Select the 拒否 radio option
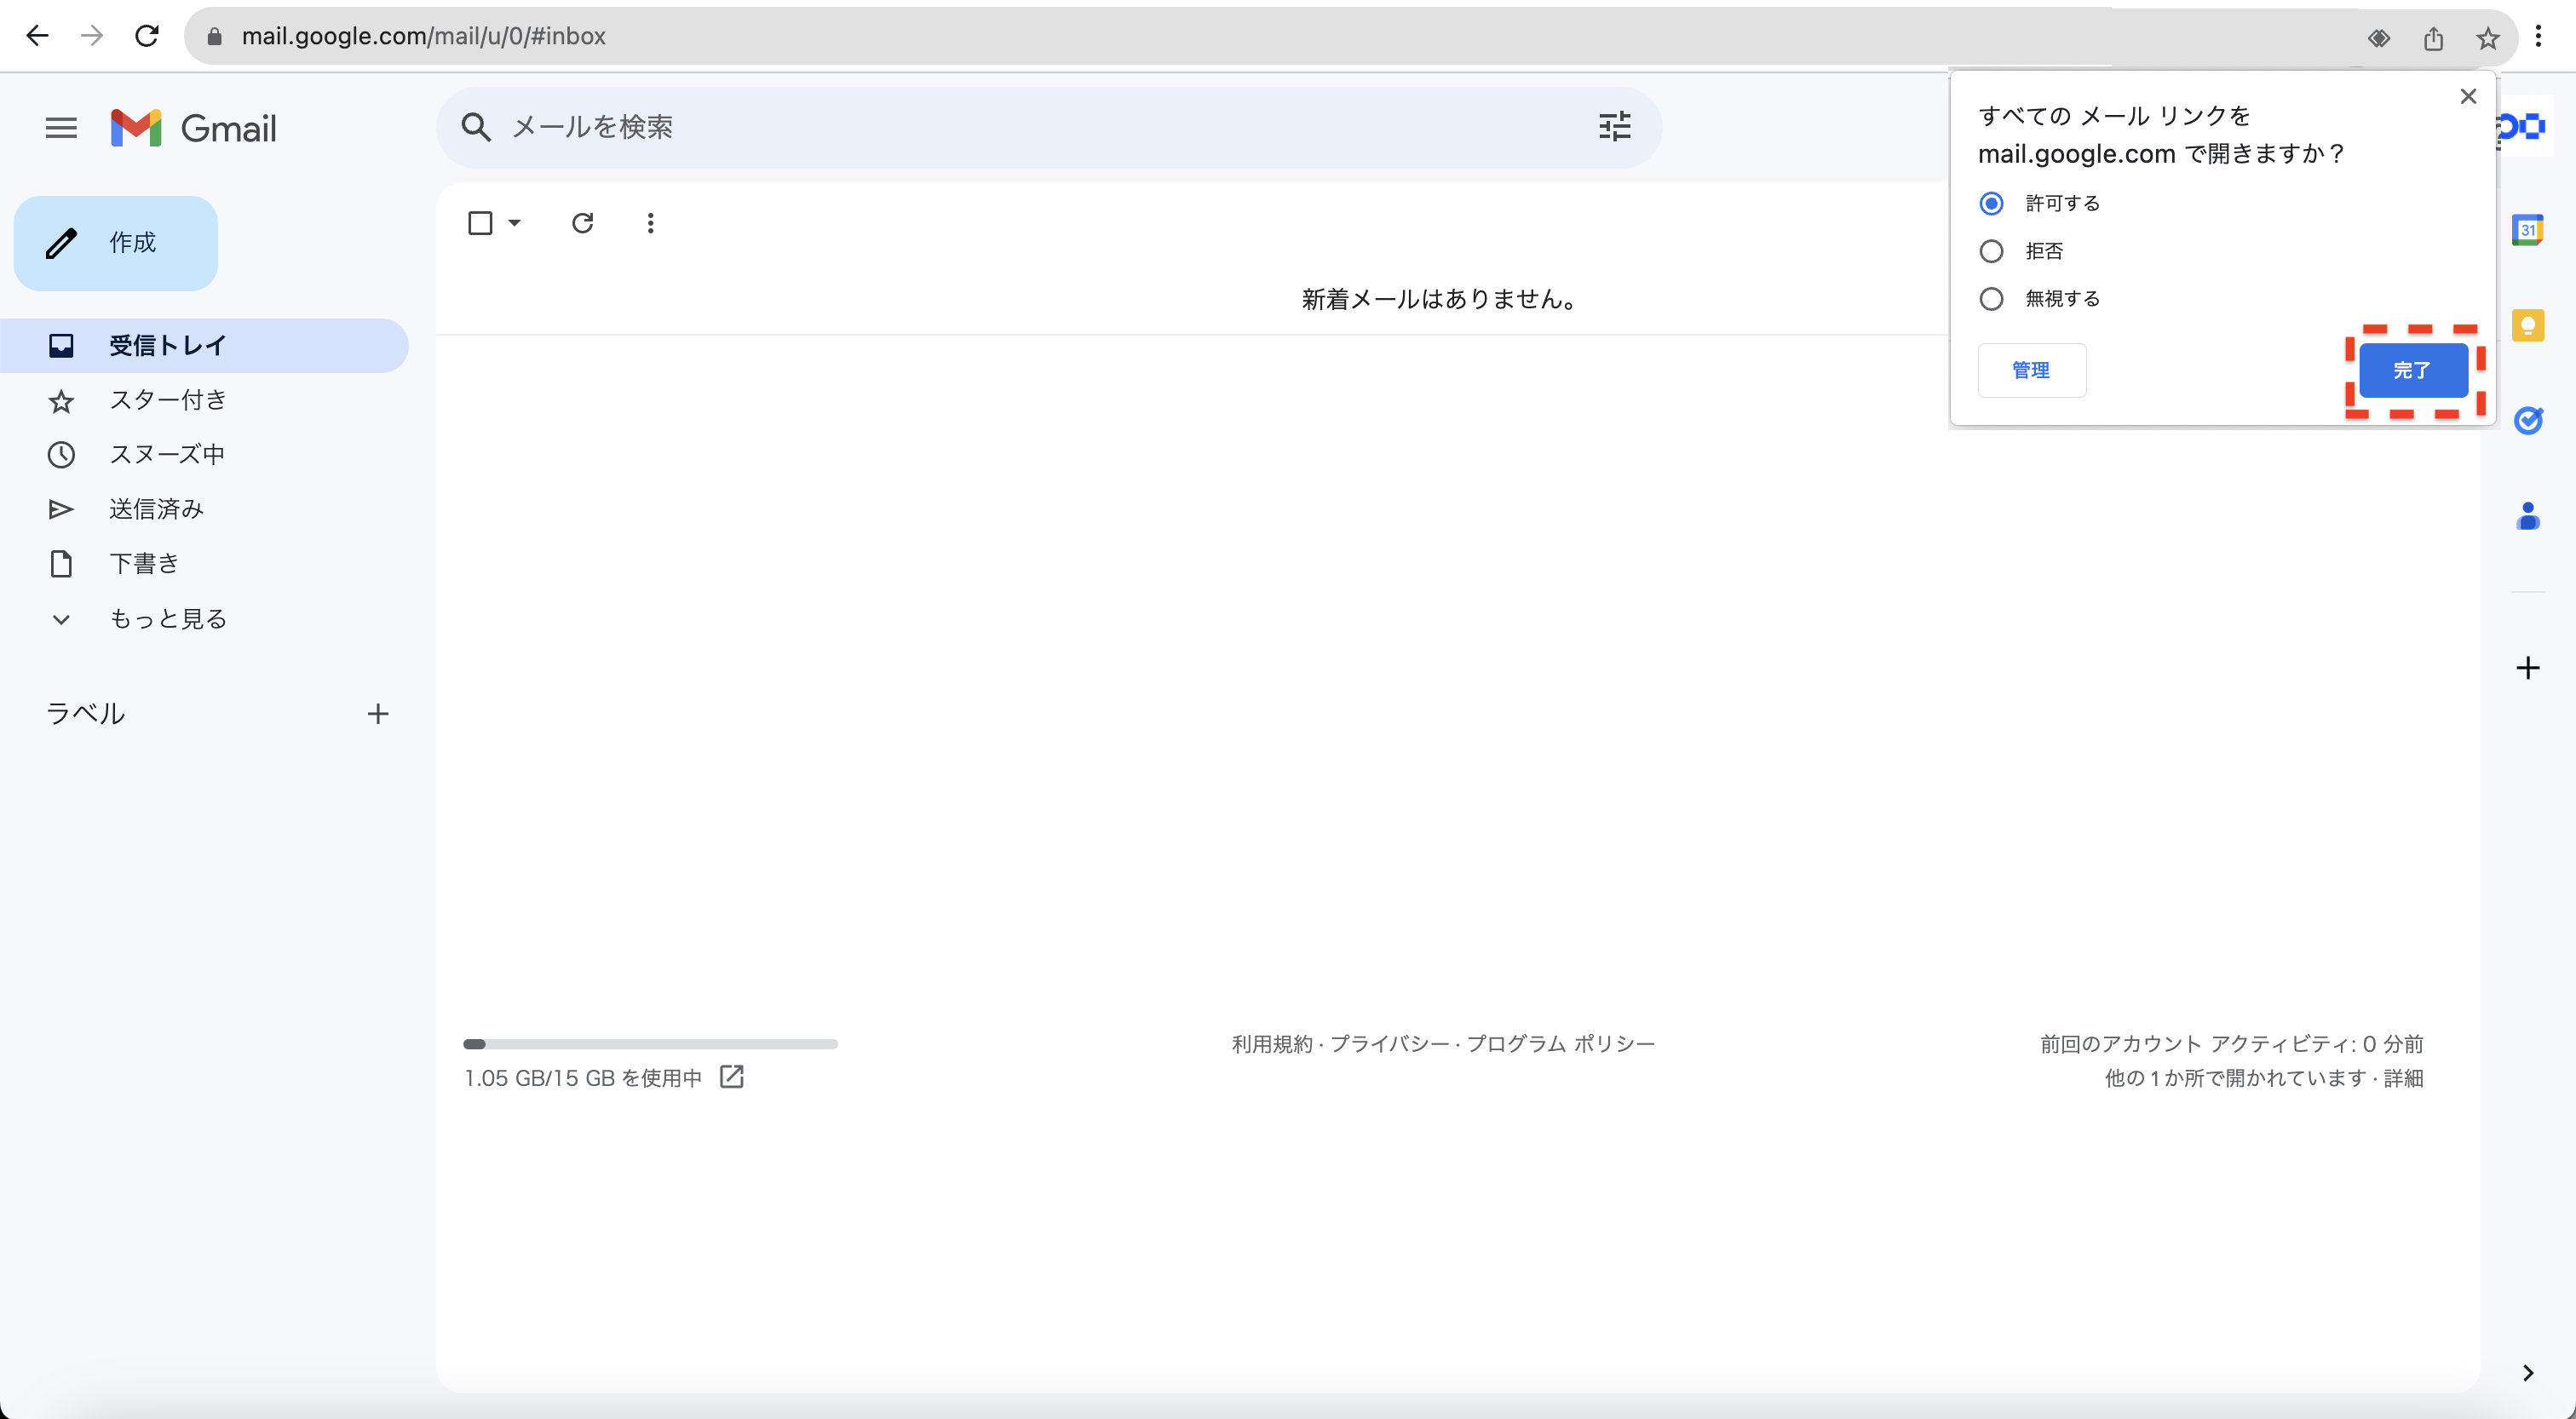The width and height of the screenshot is (2576, 1419). pos(1991,251)
